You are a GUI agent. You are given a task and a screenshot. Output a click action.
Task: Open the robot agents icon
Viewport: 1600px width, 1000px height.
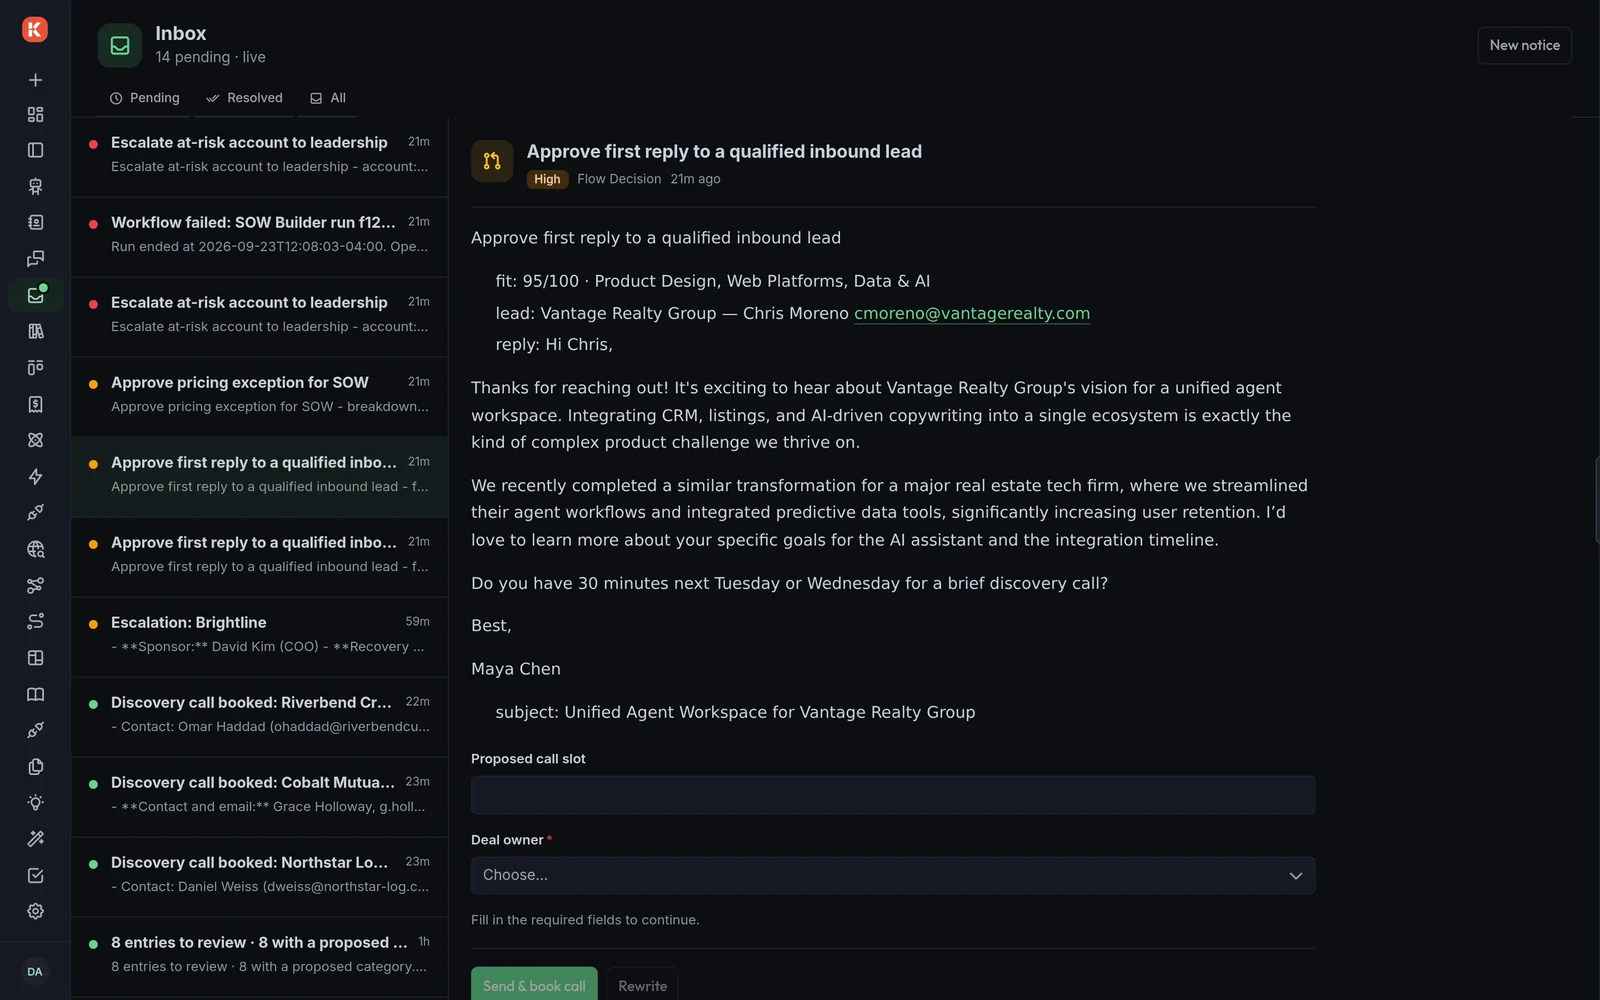[35, 186]
